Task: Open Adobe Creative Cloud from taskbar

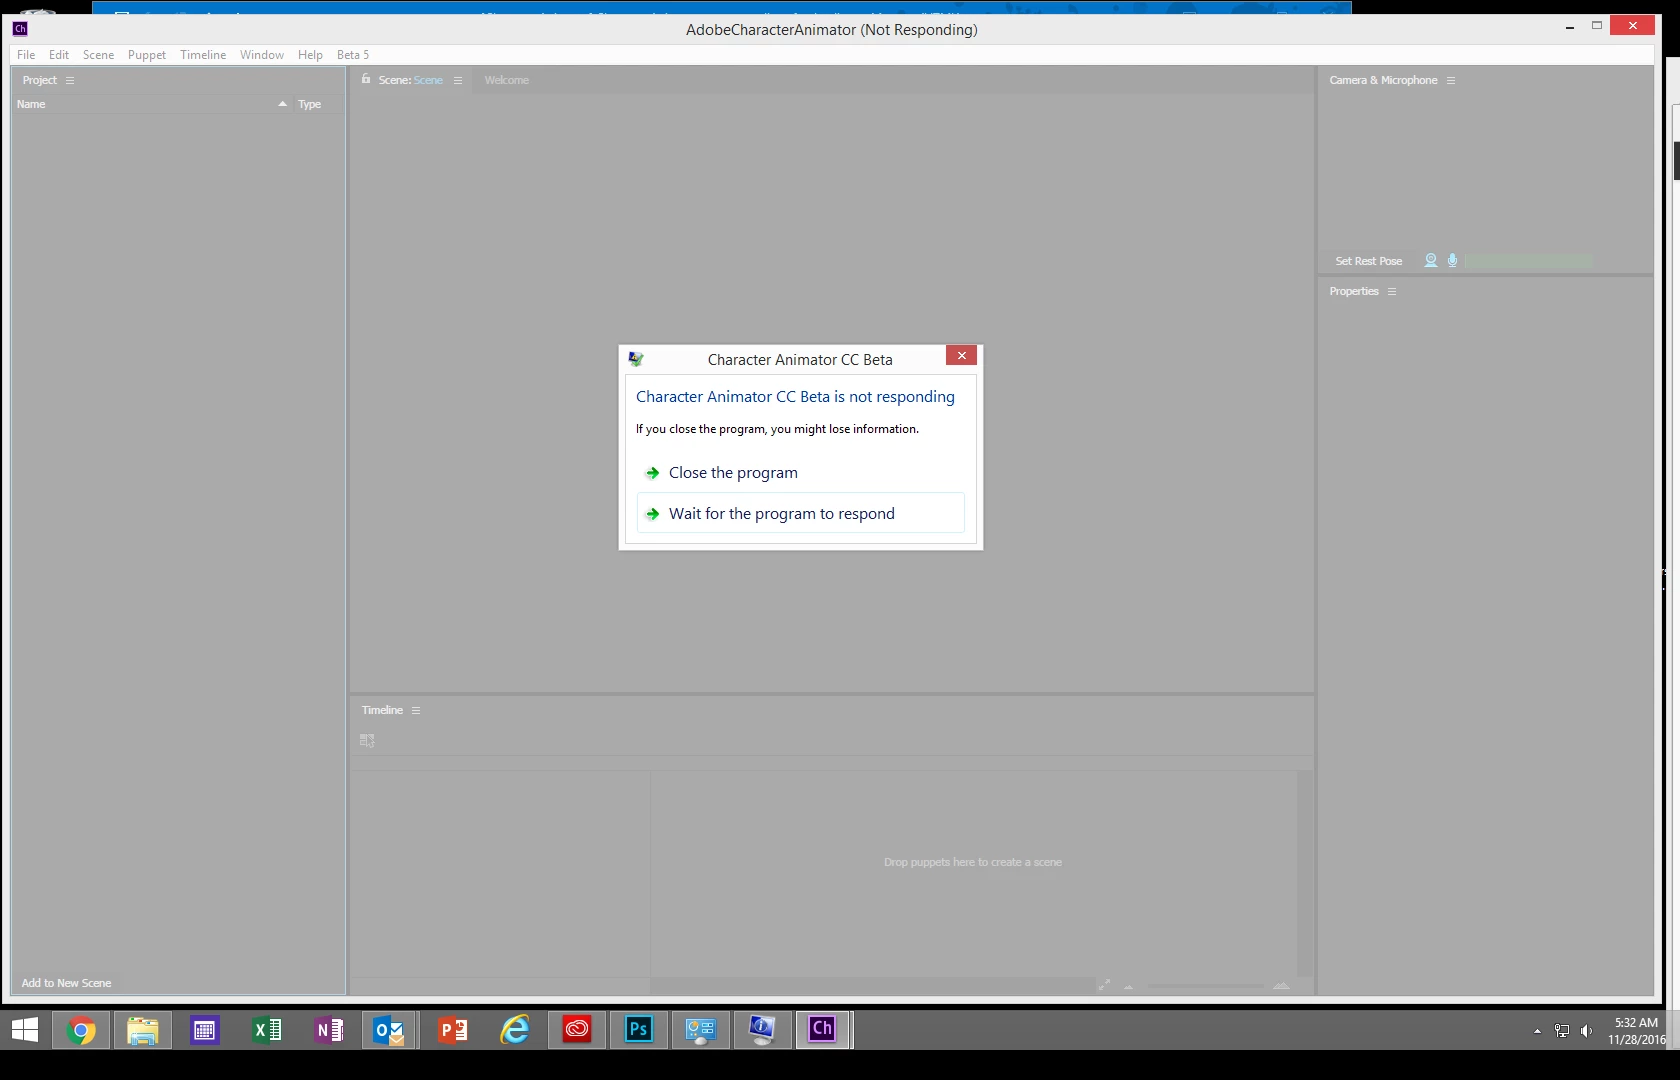Action: (577, 1029)
